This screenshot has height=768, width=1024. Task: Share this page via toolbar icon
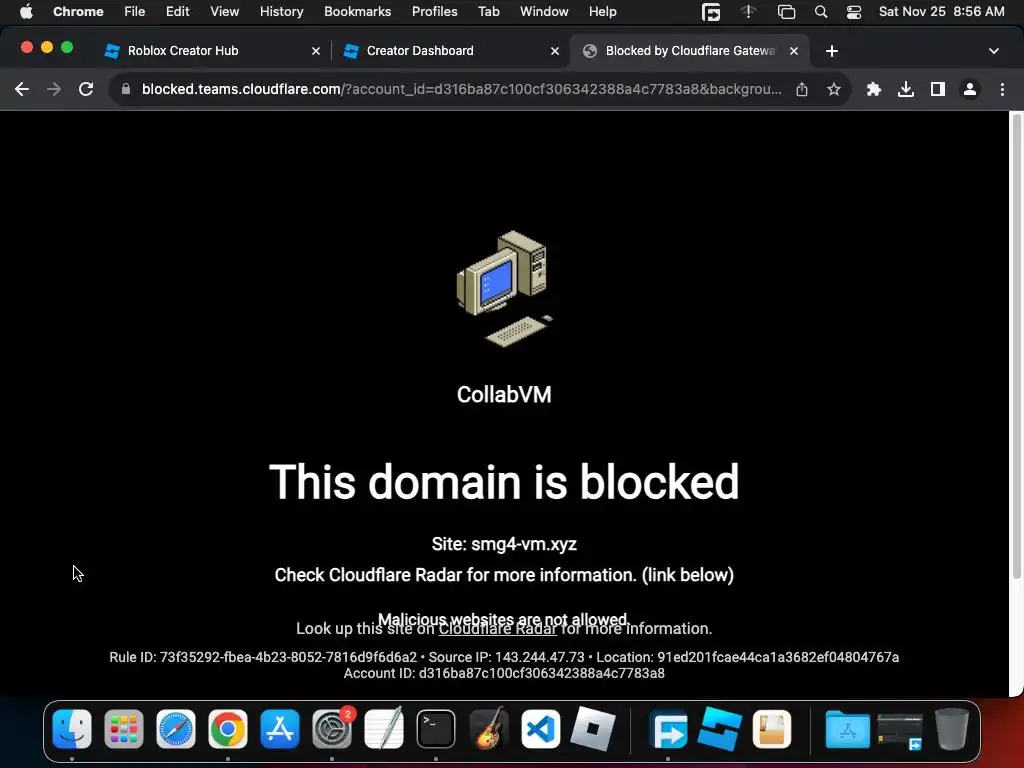(802, 89)
